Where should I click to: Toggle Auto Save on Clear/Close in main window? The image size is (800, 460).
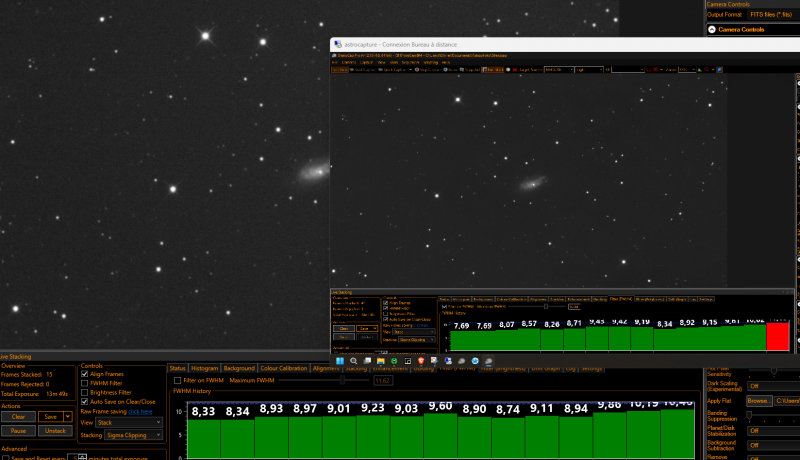85,401
